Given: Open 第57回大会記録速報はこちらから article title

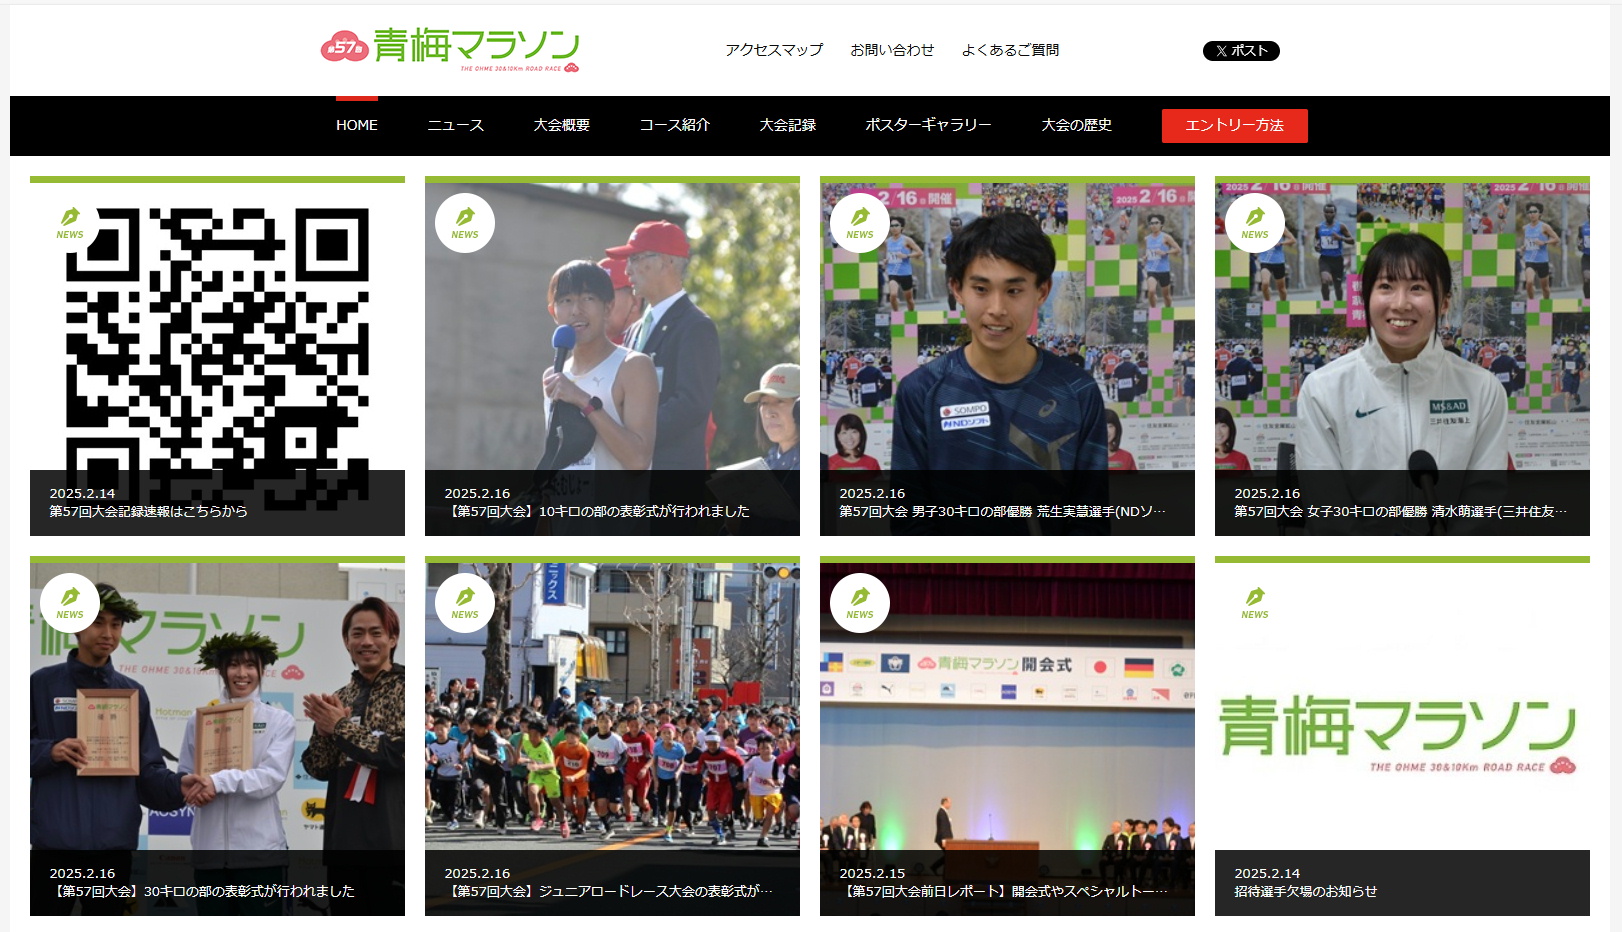Looking at the screenshot, I should (148, 511).
